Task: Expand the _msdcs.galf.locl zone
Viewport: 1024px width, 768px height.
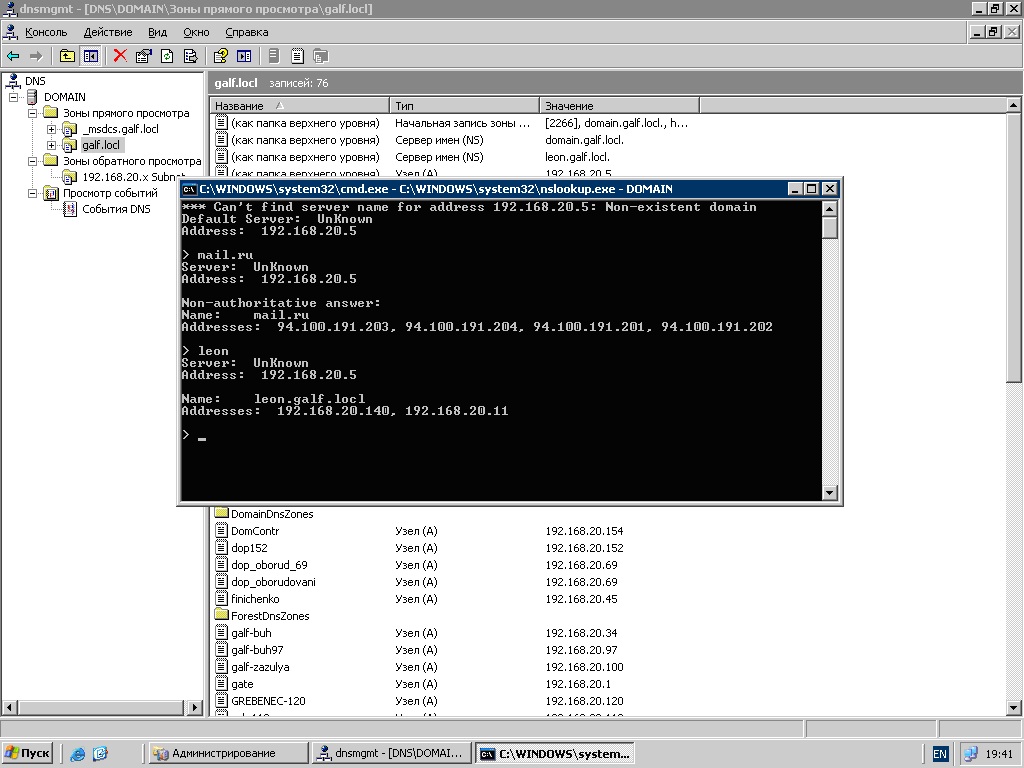Action: click(x=51, y=129)
